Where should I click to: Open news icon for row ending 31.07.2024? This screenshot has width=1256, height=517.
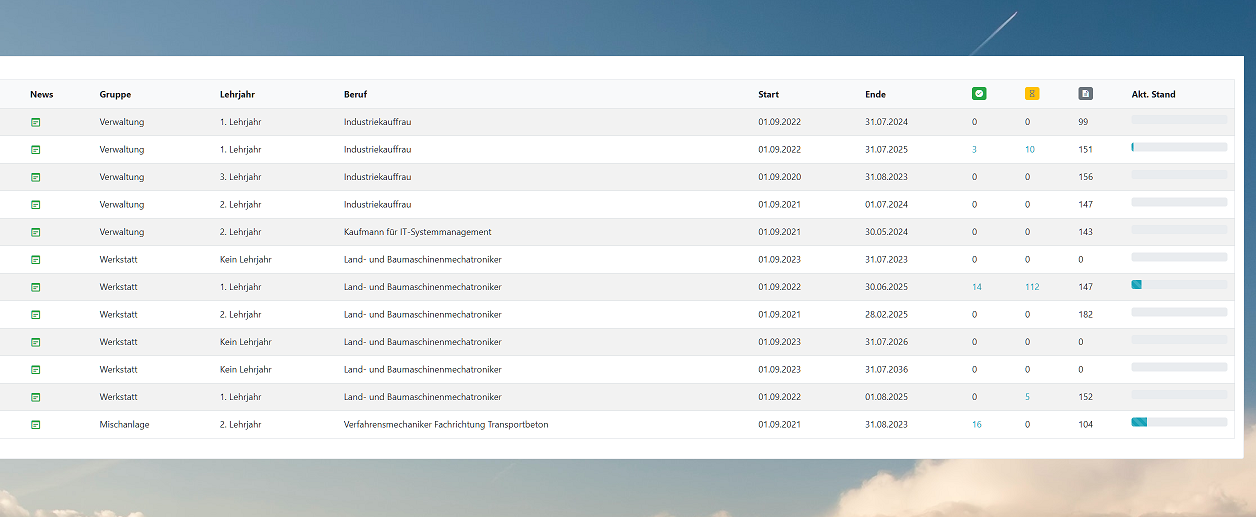click(x=36, y=122)
